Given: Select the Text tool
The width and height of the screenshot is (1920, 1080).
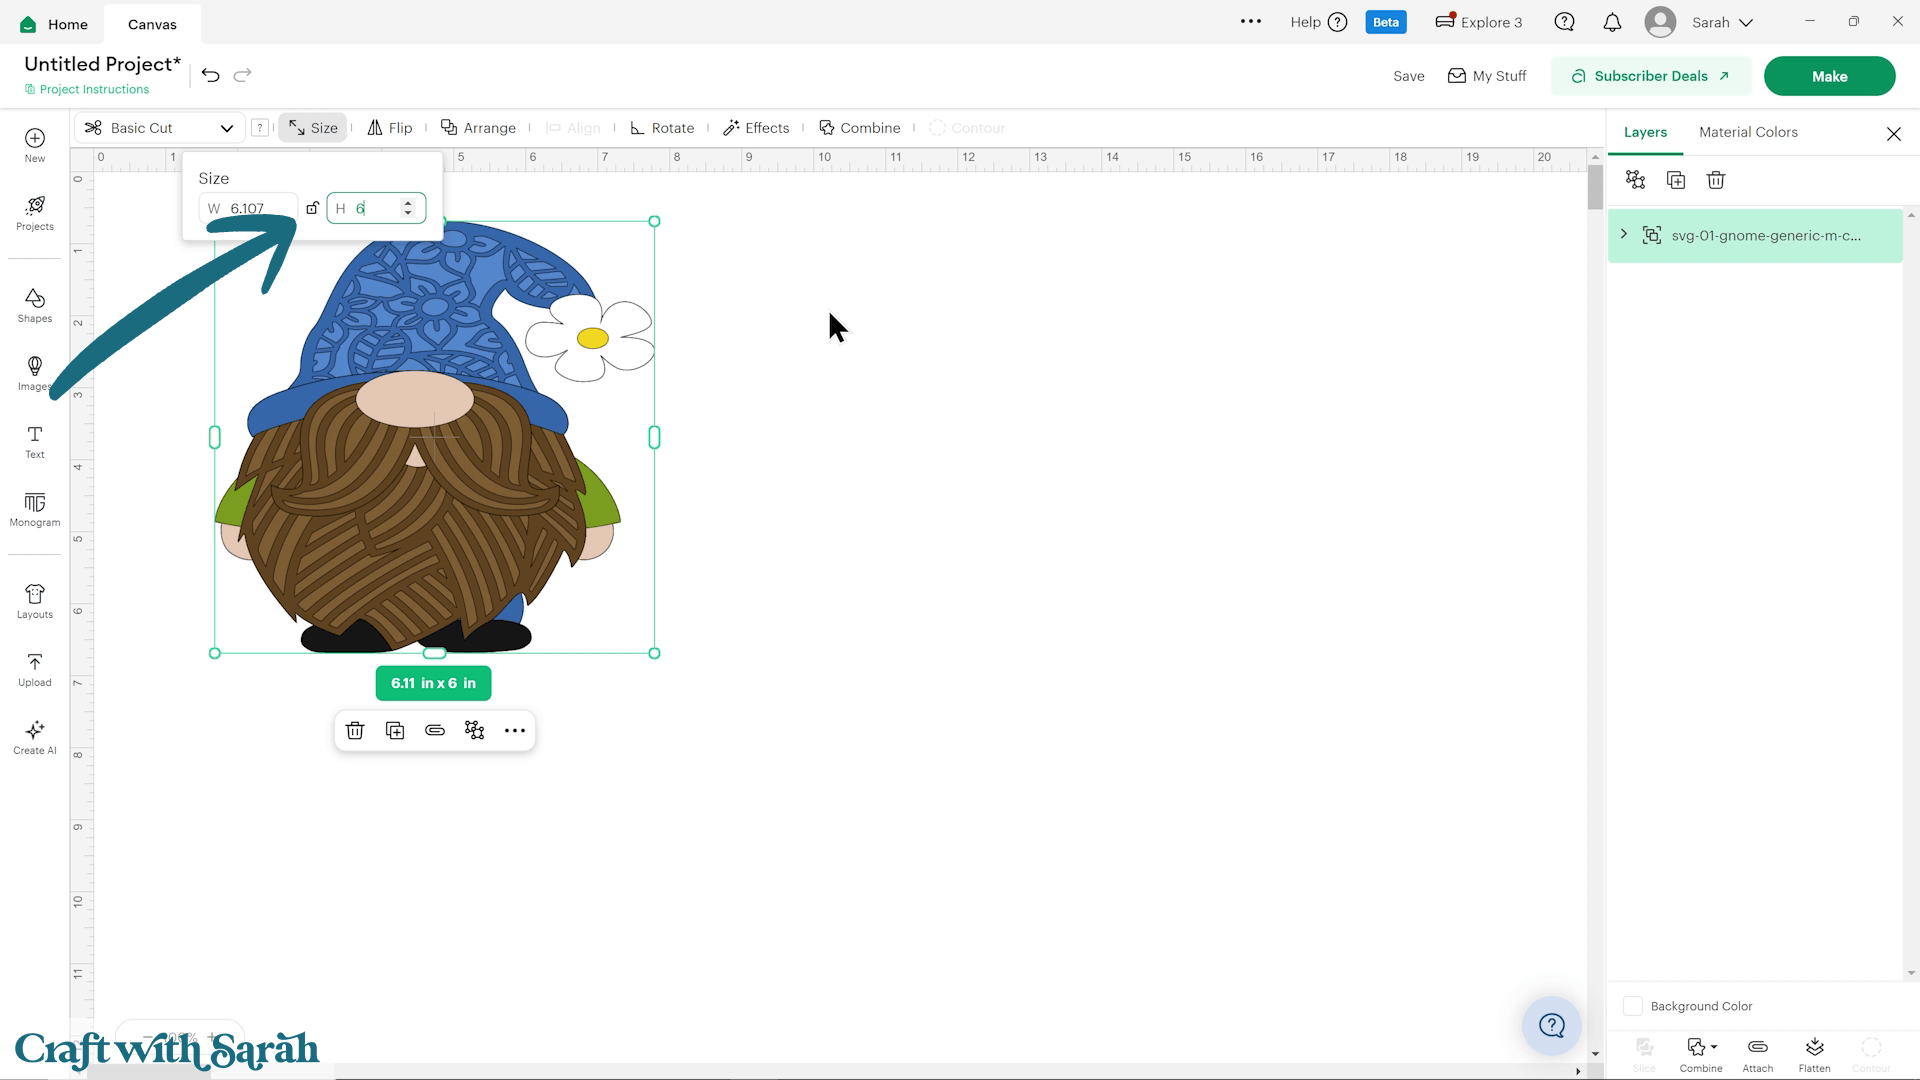Looking at the screenshot, I should [x=35, y=441].
